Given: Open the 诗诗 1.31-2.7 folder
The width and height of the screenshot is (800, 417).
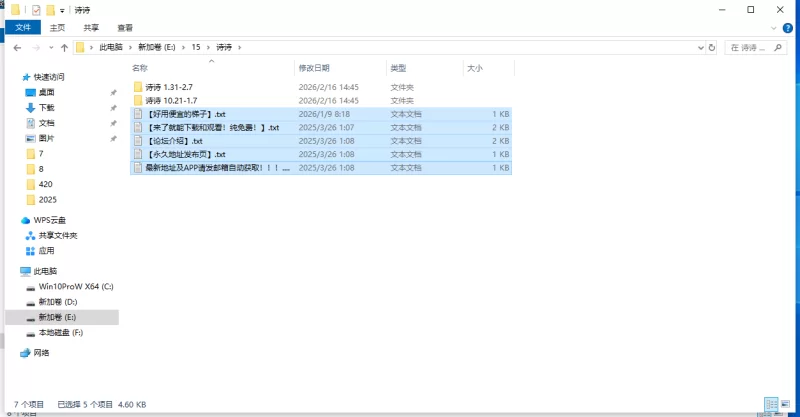Looking at the screenshot, I should coord(178,87).
